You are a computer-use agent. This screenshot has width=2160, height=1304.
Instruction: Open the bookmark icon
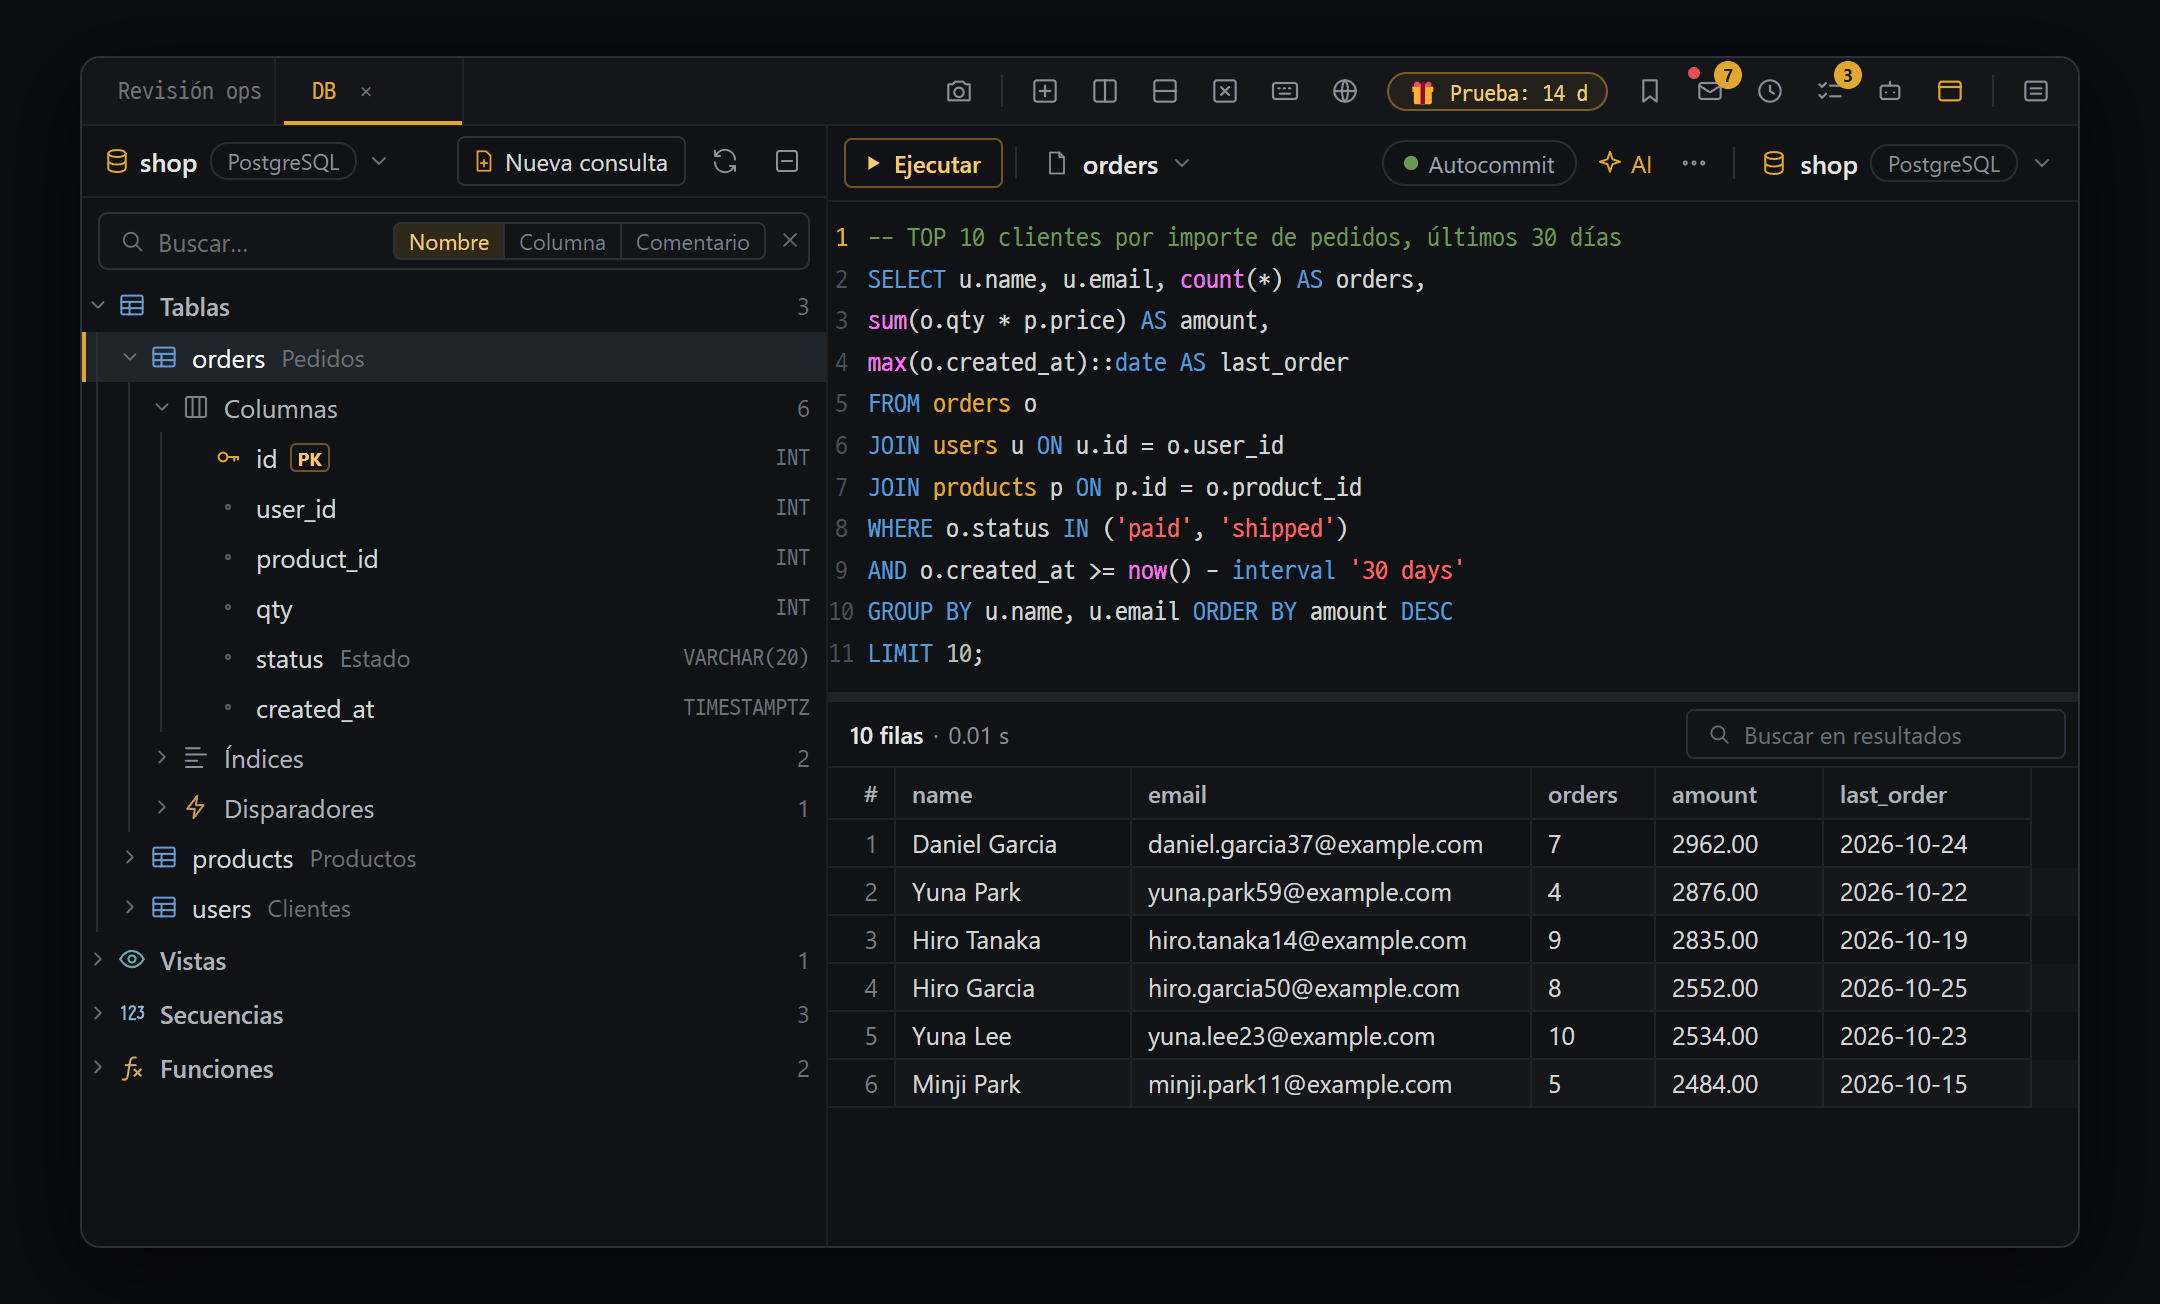(x=1649, y=92)
